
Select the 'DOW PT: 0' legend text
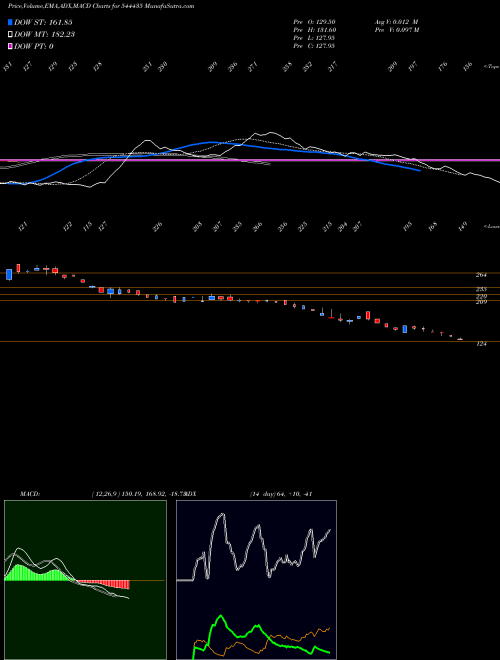(x=34, y=46)
